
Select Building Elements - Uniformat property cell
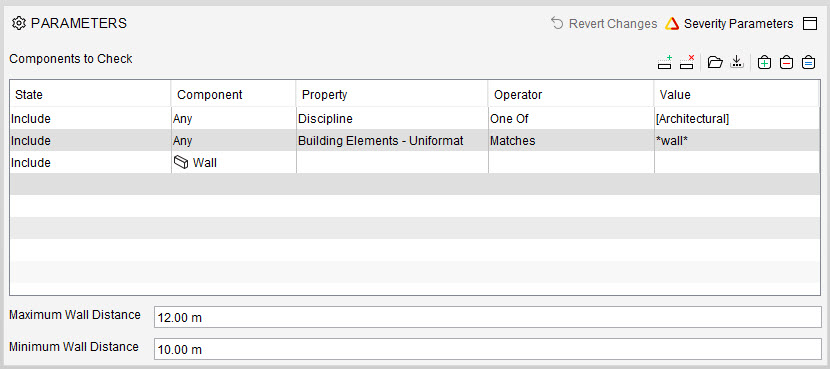[392, 141]
